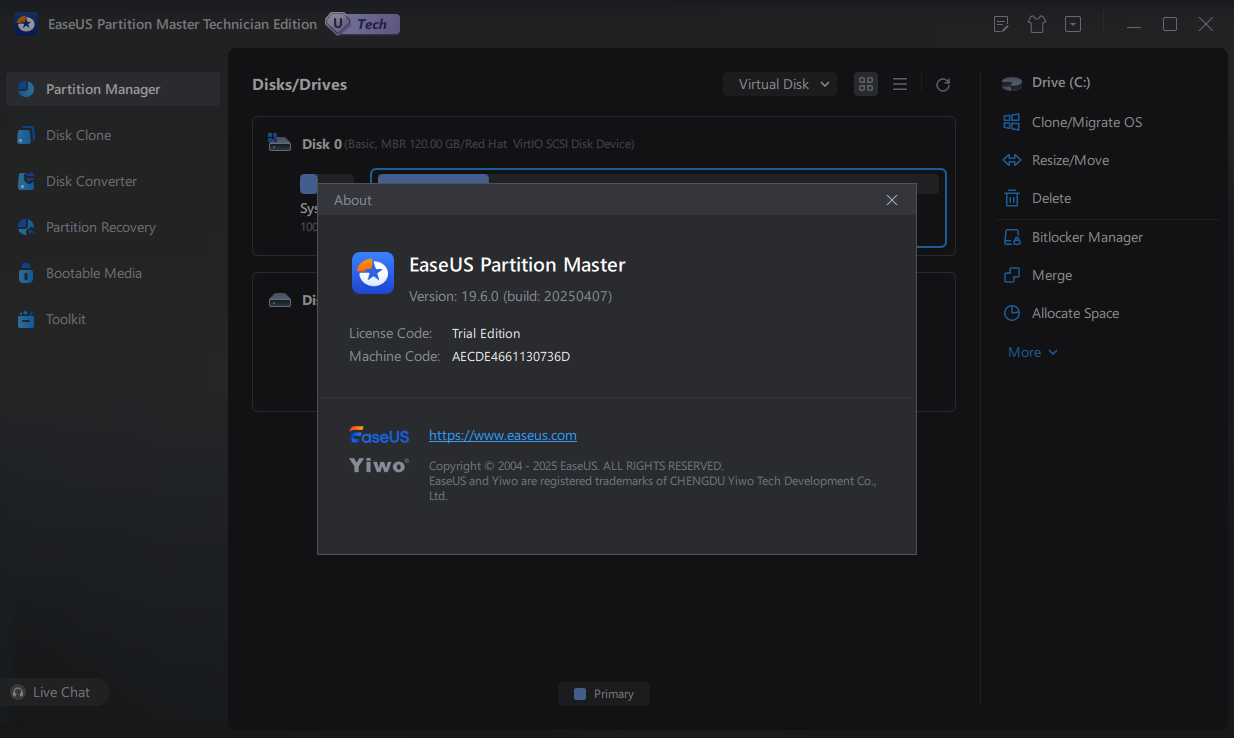Click the Live Chat headset icon
The height and width of the screenshot is (738, 1234).
point(18,692)
